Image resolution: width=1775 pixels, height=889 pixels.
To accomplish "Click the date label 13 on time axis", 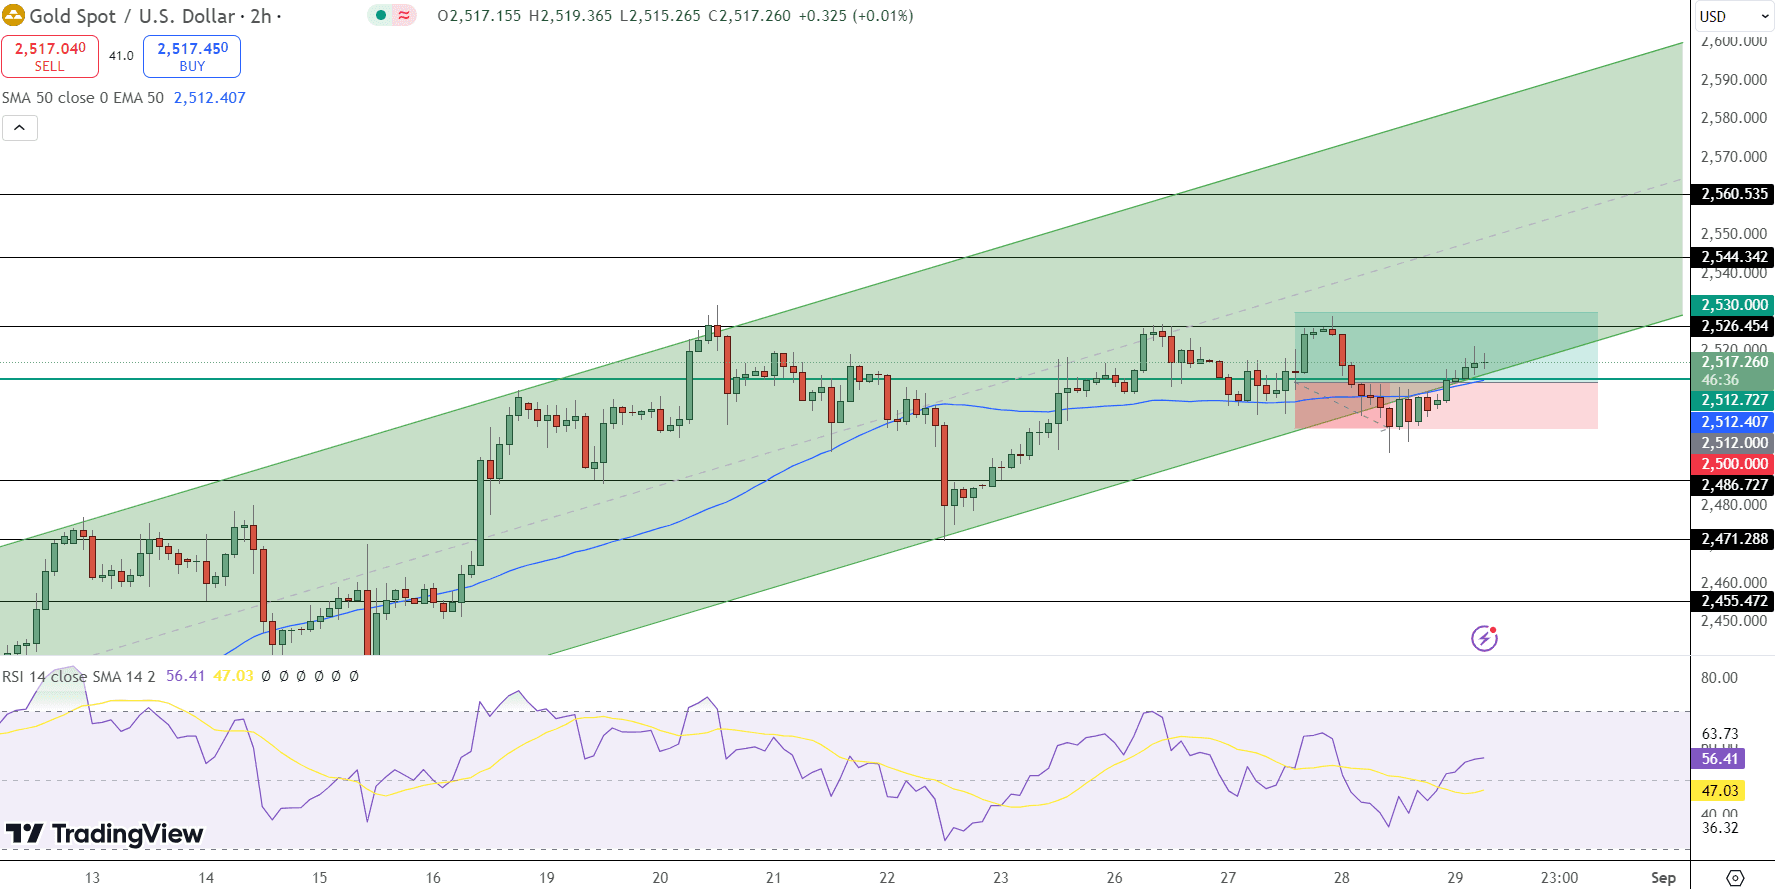I will tap(92, 878).
